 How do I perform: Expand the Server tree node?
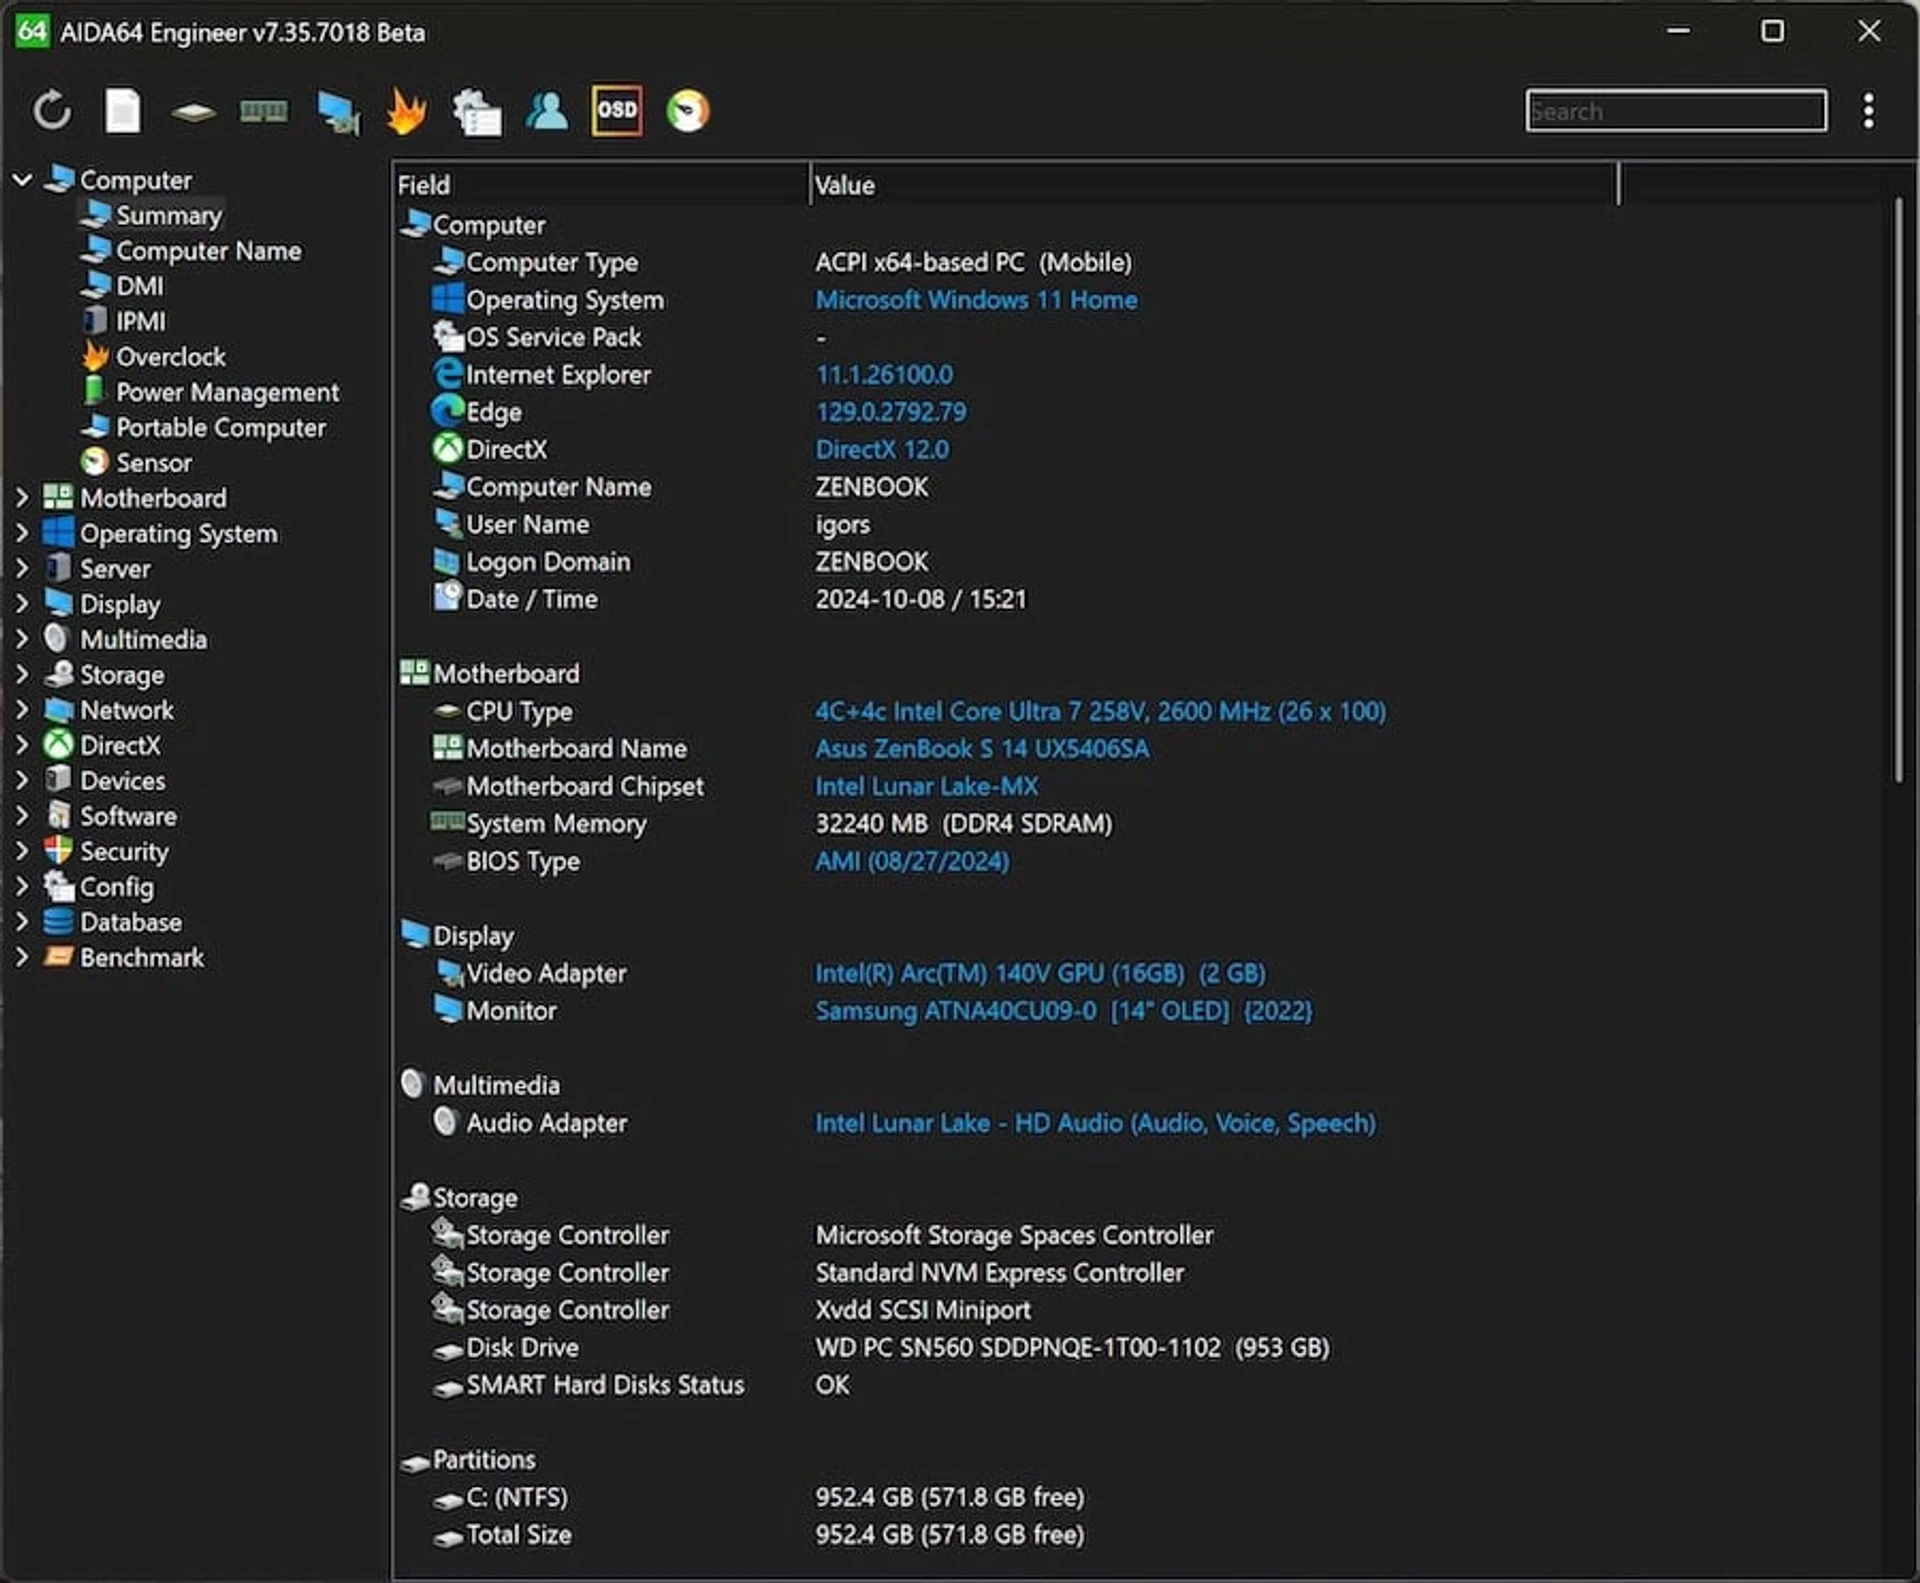click(22, 568)
